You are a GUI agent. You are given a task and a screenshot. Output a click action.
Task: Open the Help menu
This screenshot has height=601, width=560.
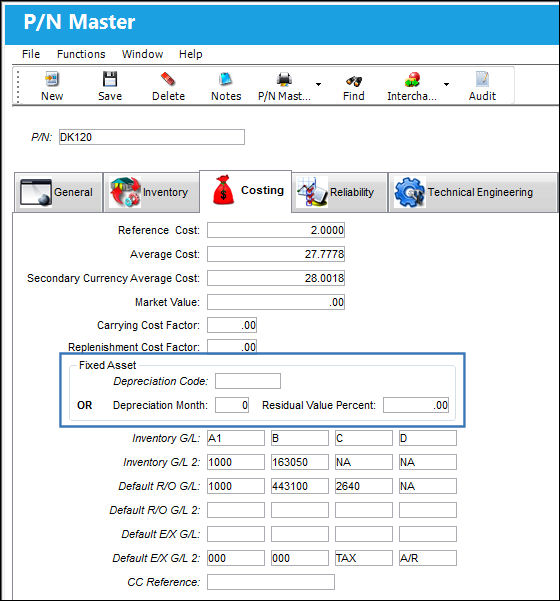click(x=190, y=54)
